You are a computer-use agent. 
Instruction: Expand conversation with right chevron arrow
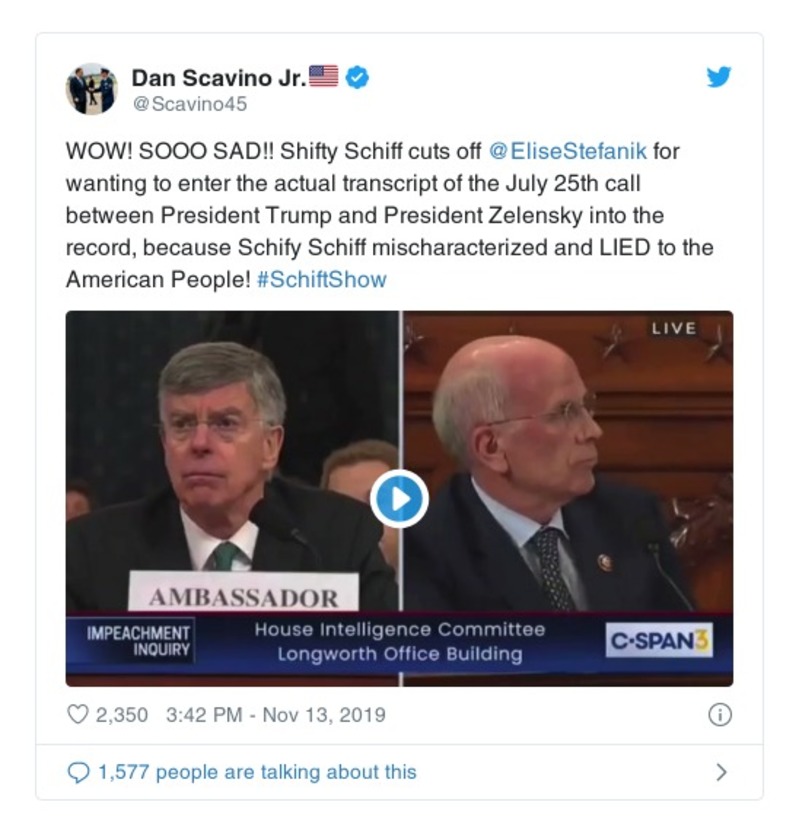(x=721, y=772)
